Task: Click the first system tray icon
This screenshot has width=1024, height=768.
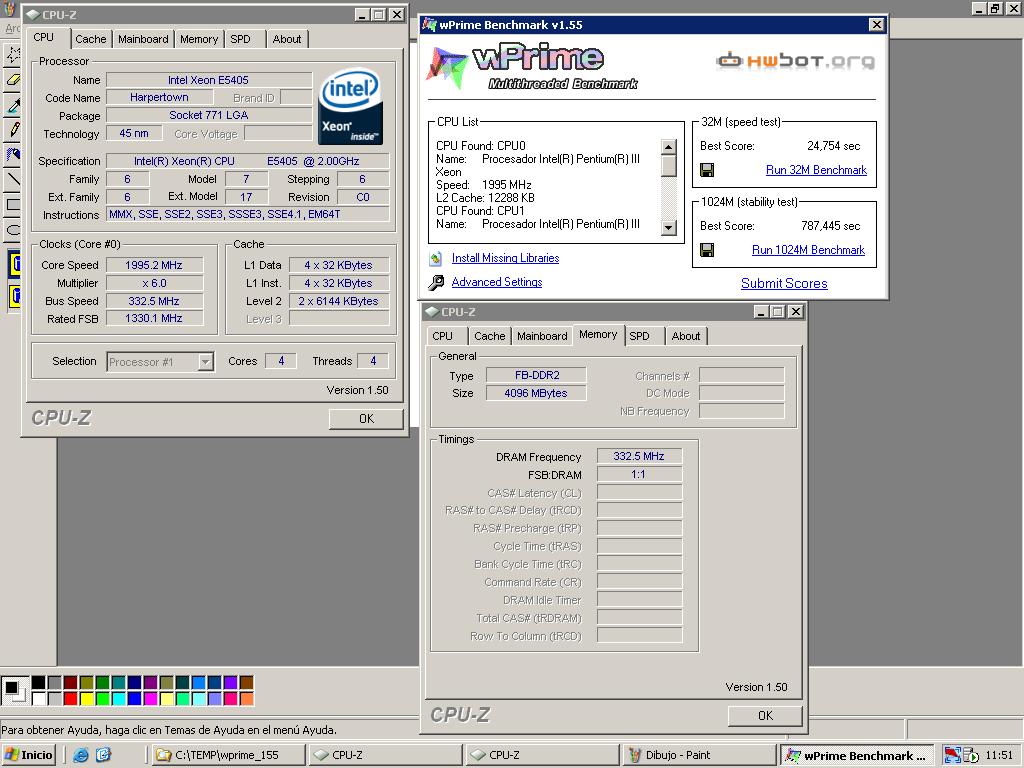Action: tap(952, 755)
